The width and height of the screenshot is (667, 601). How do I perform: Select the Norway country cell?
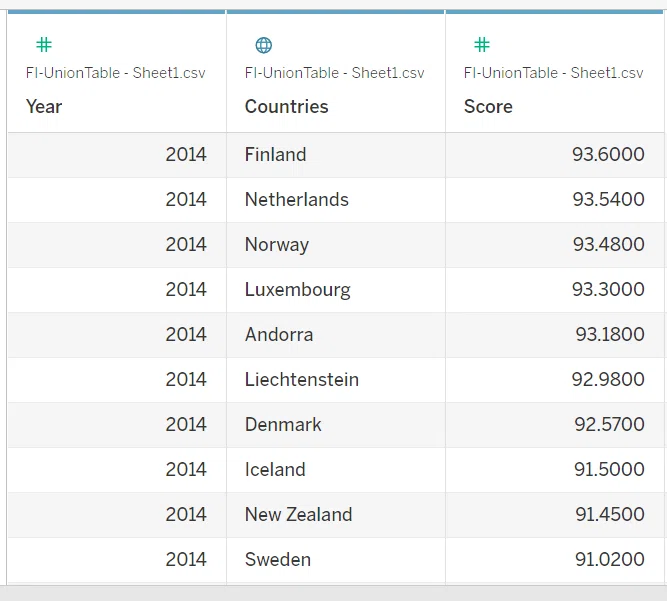click(336, 245)
